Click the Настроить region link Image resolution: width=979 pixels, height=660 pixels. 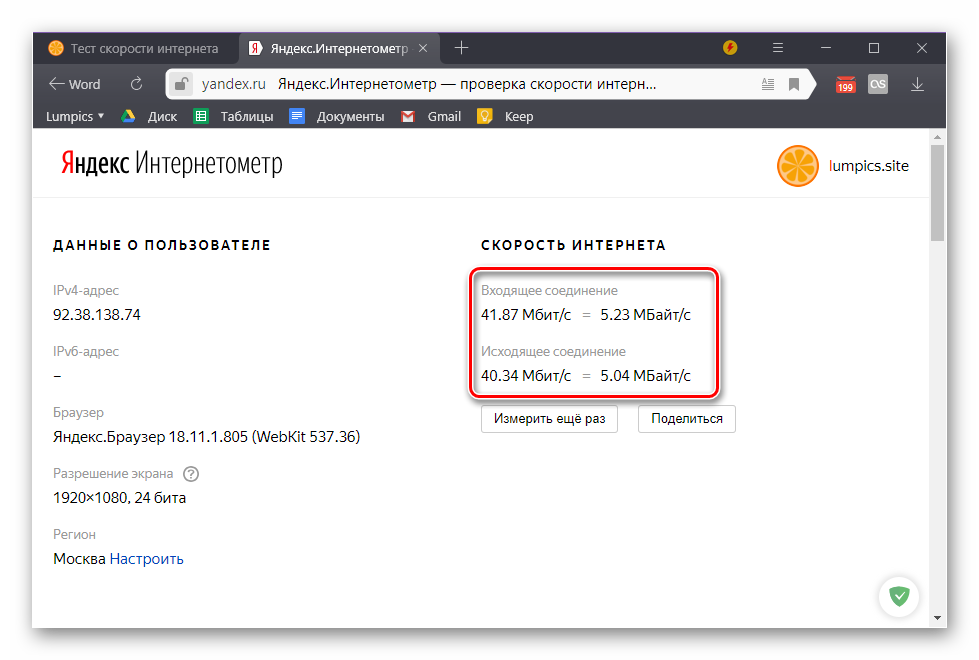click(146, 559)
